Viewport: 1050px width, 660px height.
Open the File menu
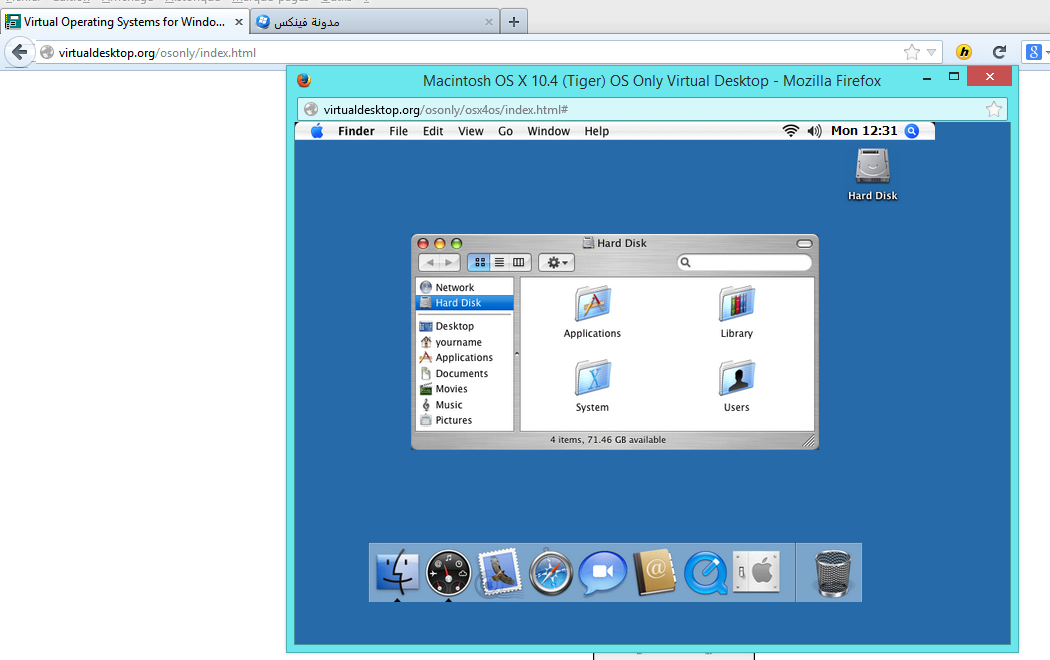(398, 131)
